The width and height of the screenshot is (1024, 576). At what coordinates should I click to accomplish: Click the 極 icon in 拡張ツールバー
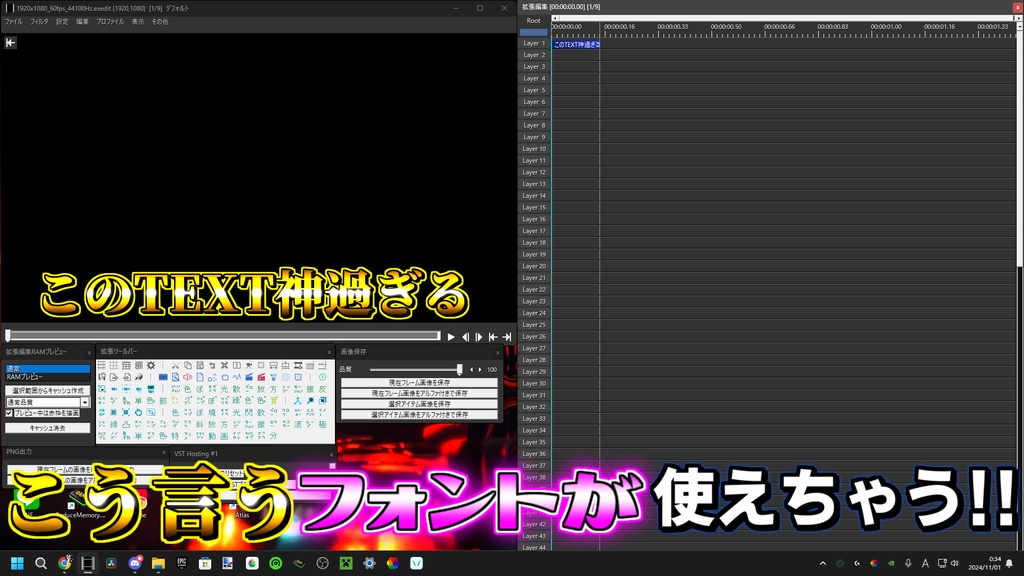(x=323, y=424)
